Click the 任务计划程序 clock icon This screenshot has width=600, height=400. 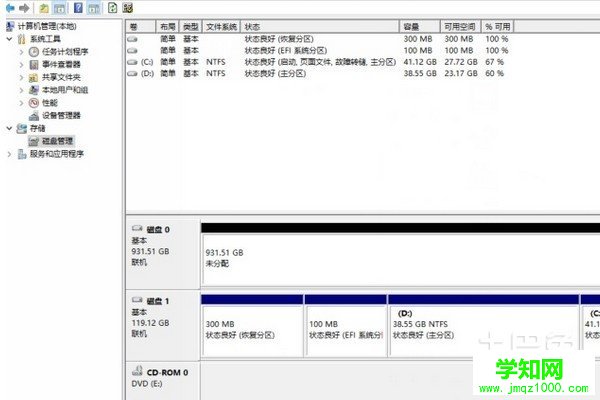34,52
